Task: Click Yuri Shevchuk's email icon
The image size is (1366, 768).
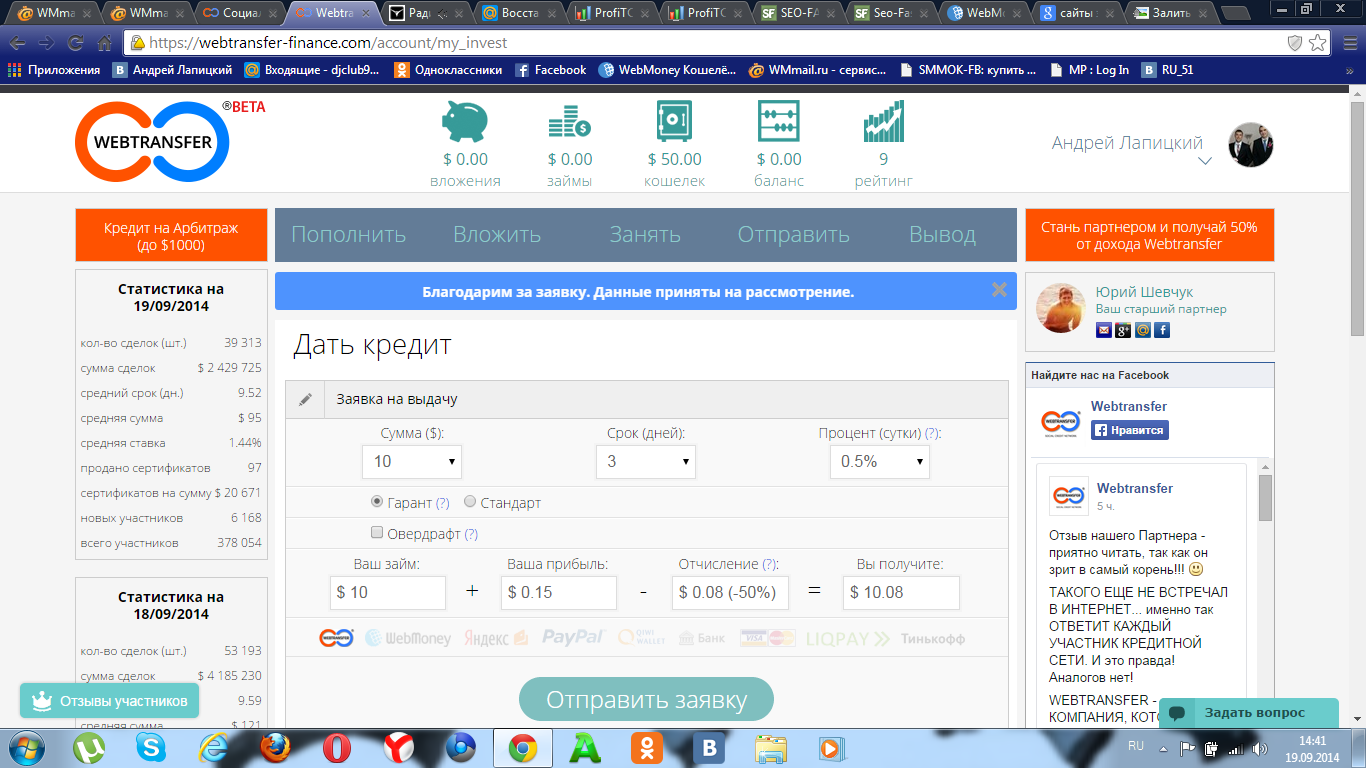Action: pyautogui.click(x=1104, y=330)
